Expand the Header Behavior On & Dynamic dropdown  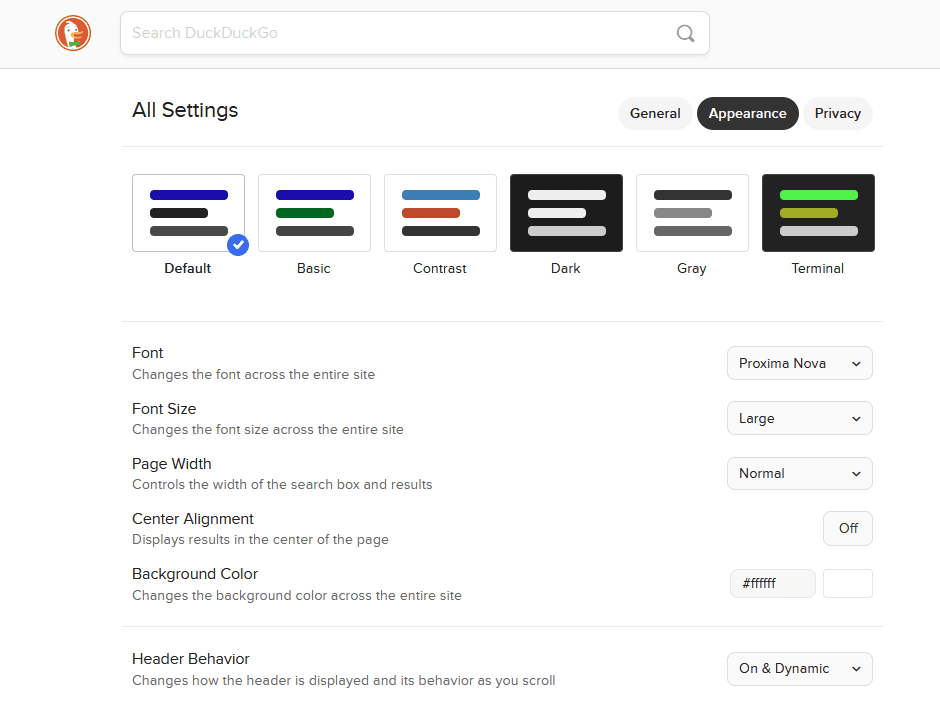pos(799,668)
